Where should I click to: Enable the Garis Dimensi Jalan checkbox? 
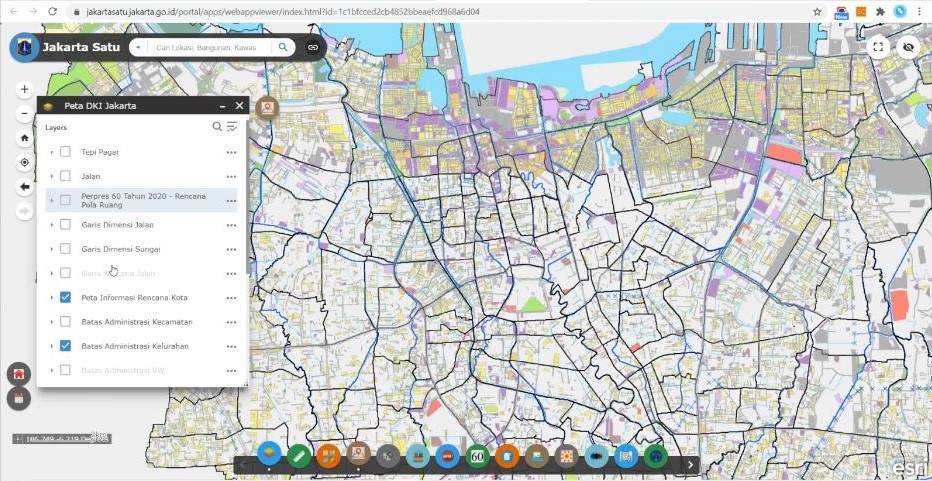(65, 224)
